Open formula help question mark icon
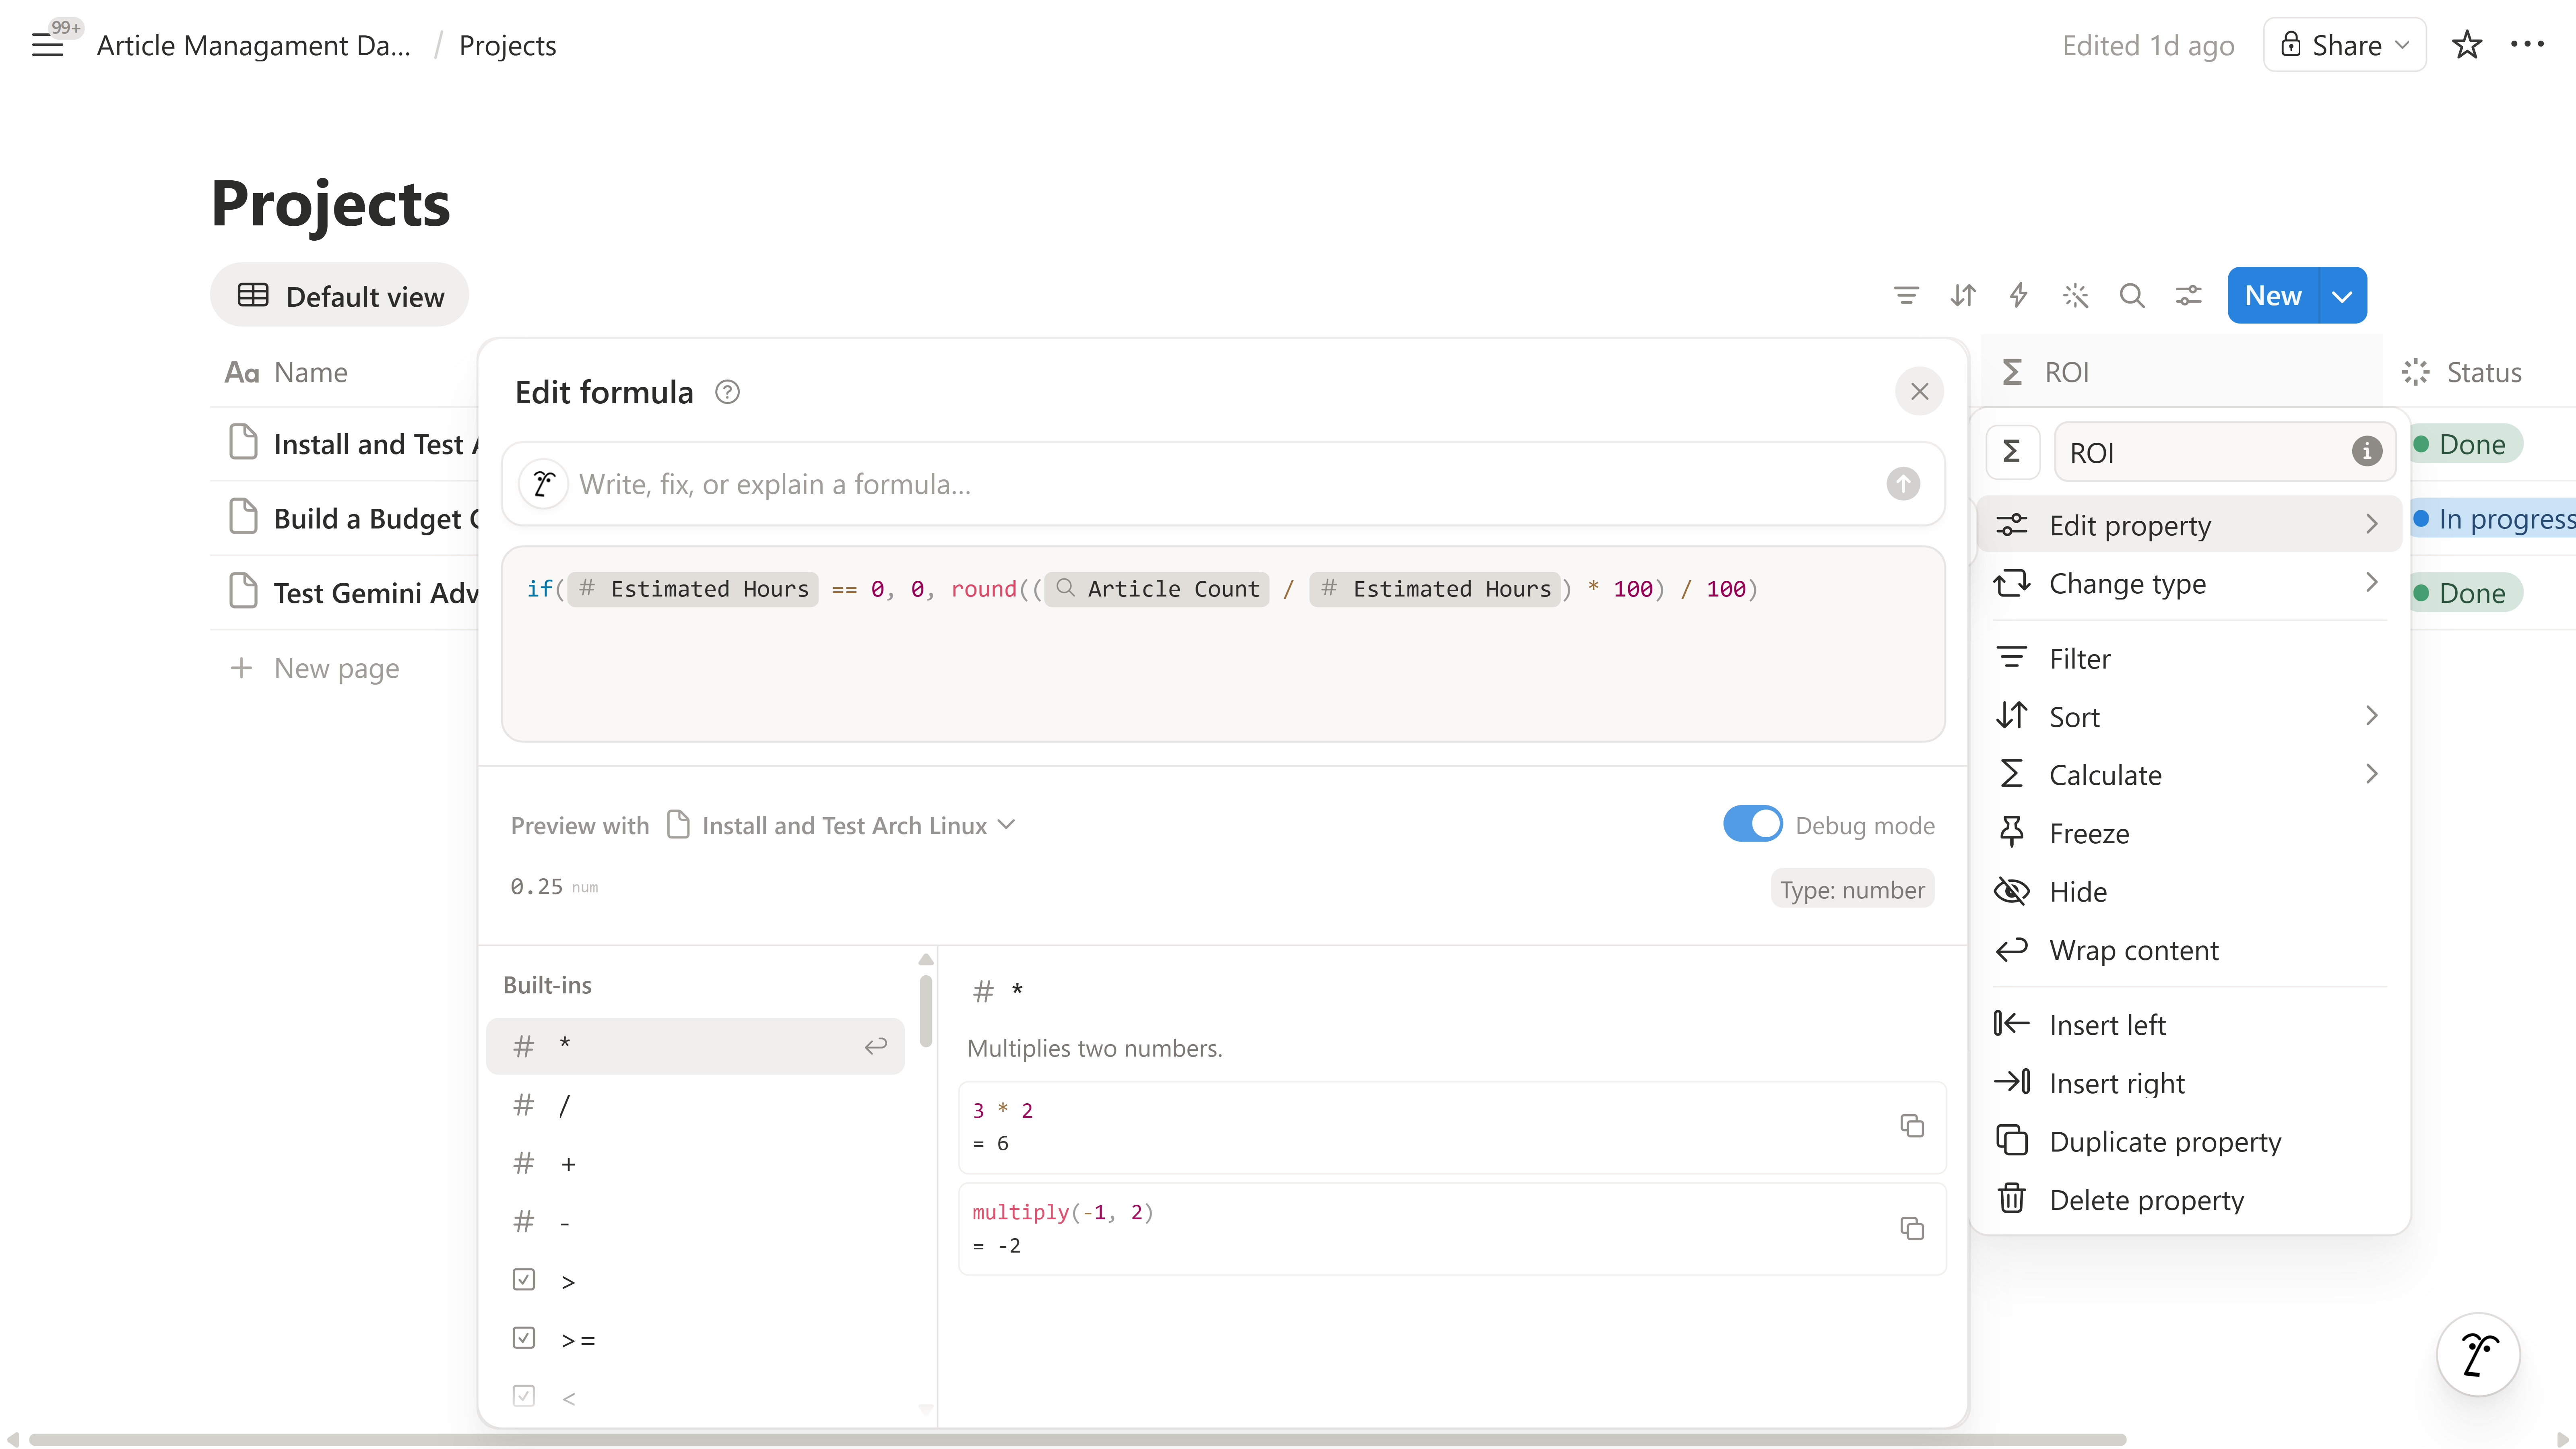 (x=727, y=392)
